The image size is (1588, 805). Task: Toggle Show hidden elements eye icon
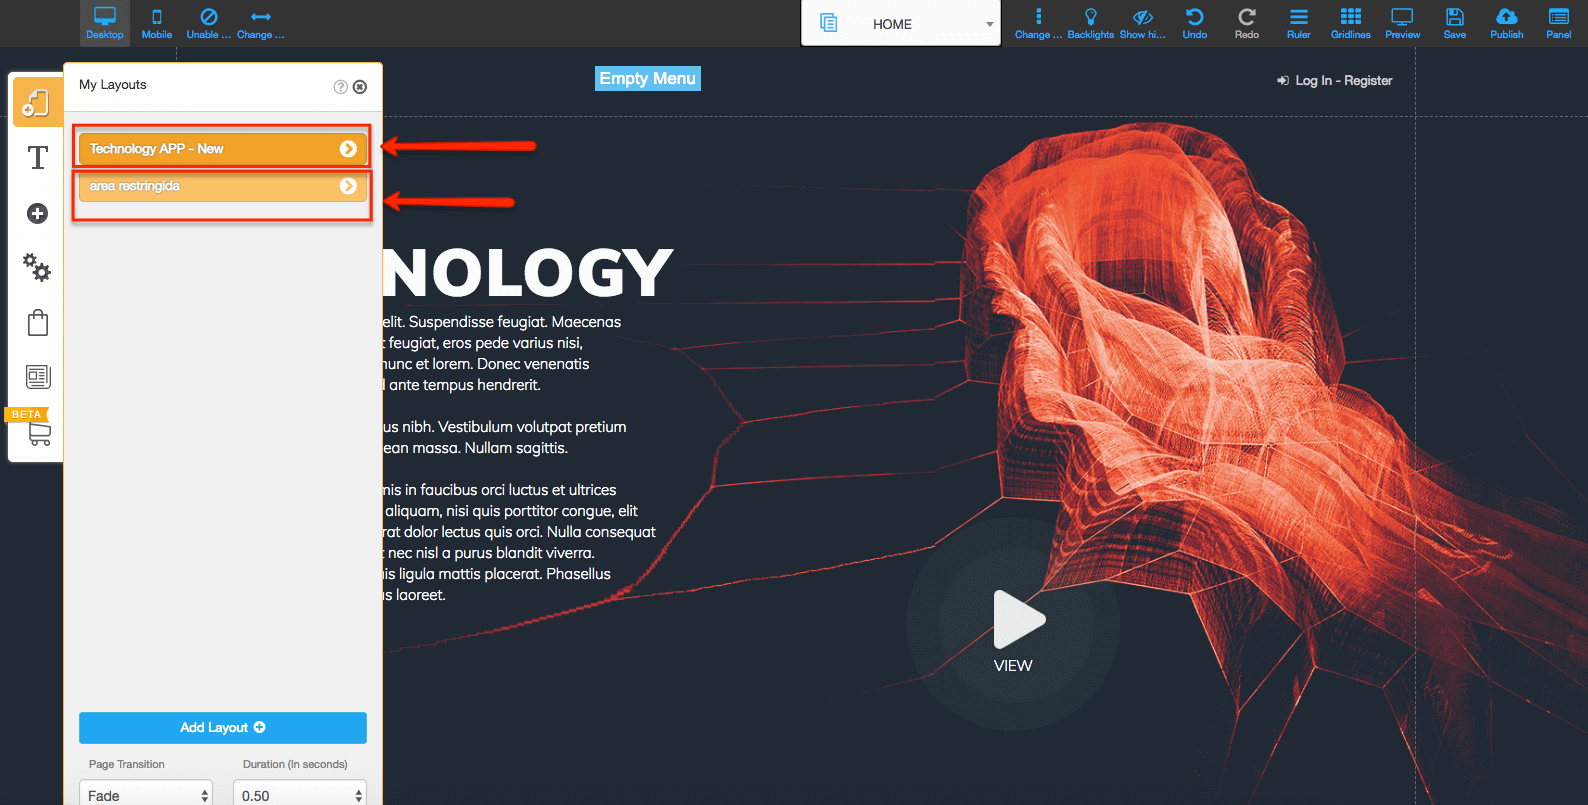1142,23
